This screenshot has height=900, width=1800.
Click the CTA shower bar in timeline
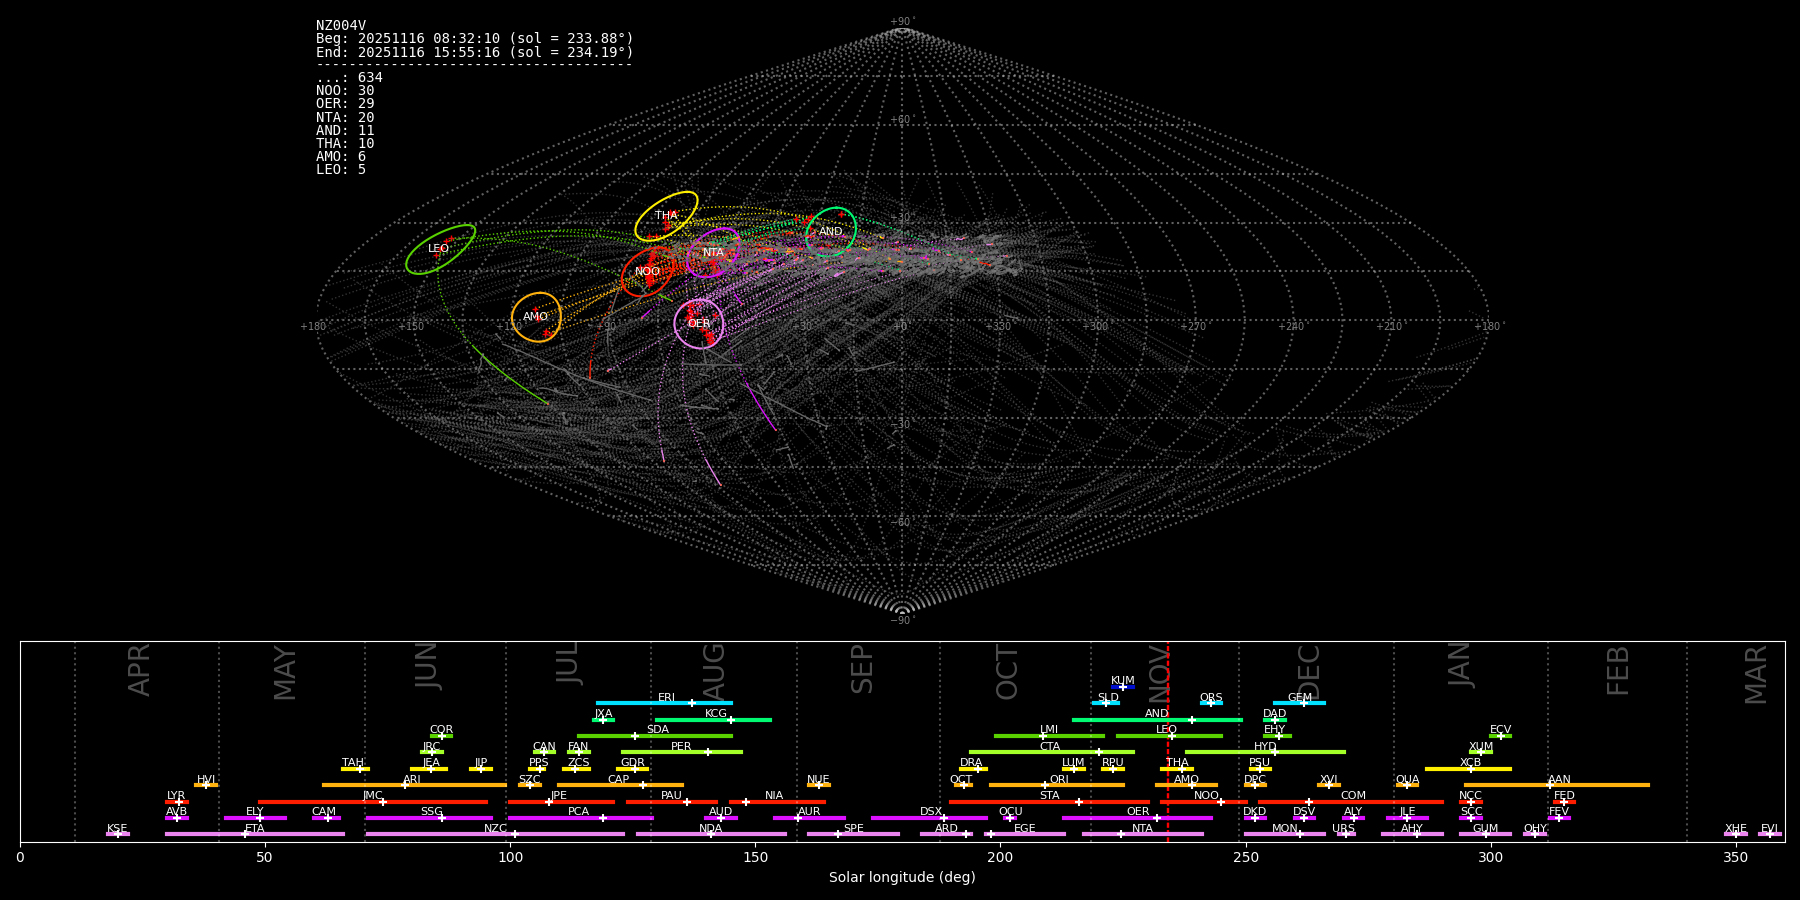point(1052,752)
